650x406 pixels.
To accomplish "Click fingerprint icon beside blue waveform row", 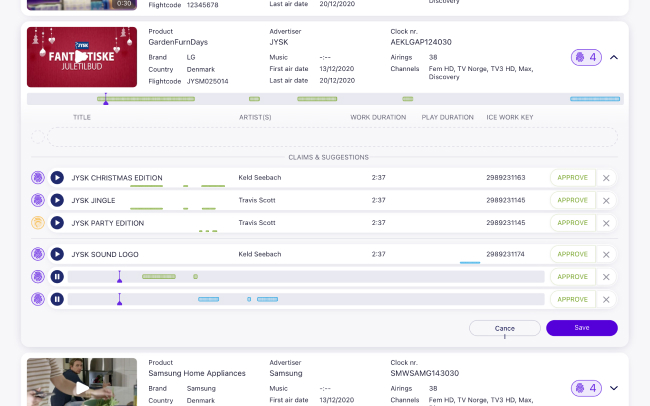I will [x=38, y=299].
